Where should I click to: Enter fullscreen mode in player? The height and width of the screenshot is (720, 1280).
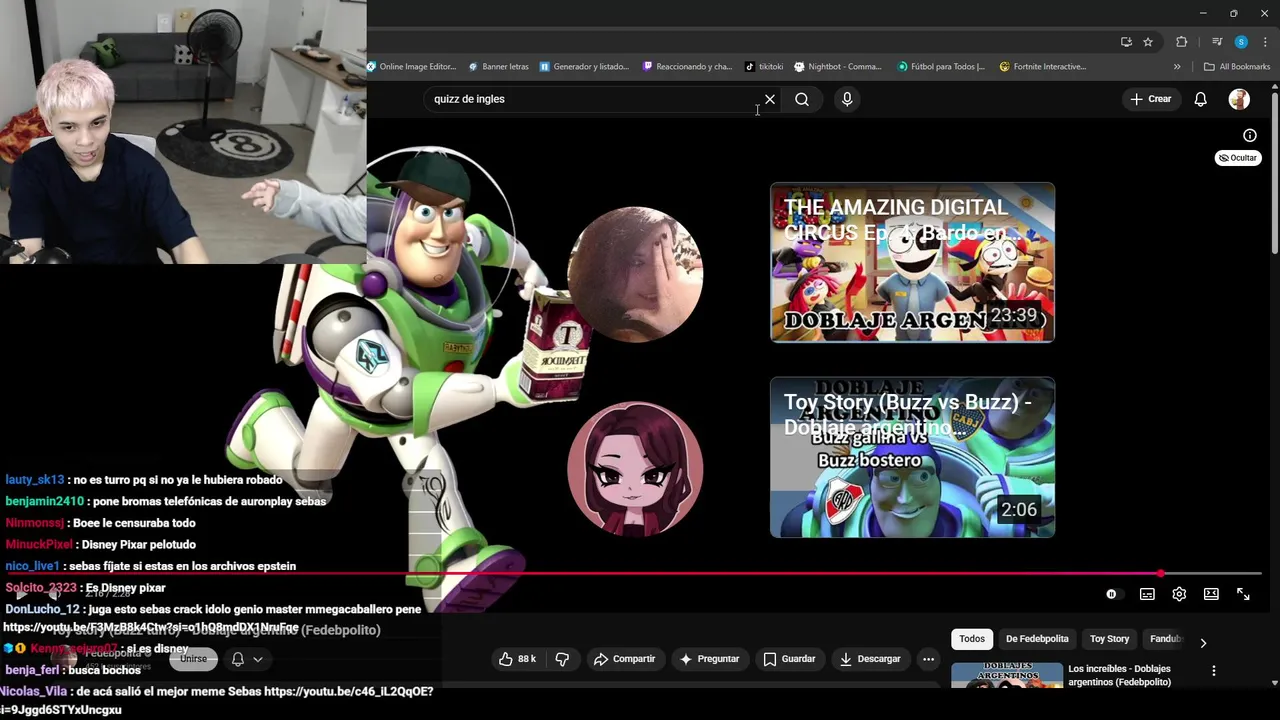pos(1243,594)
